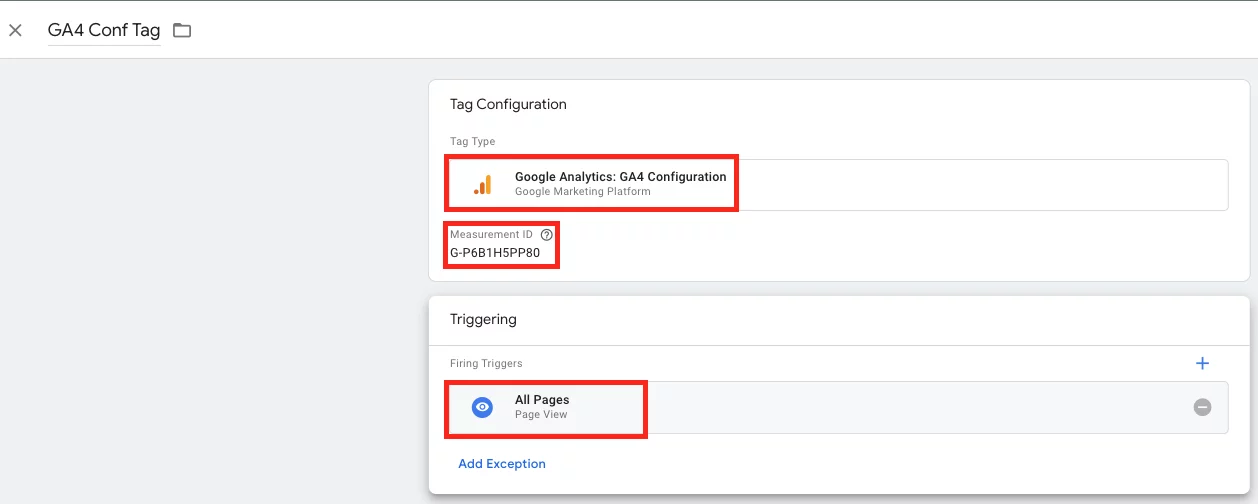Click the blue eye Page View trigger icon
This screenshot has height=504, width=1258.
coord(482,407)
